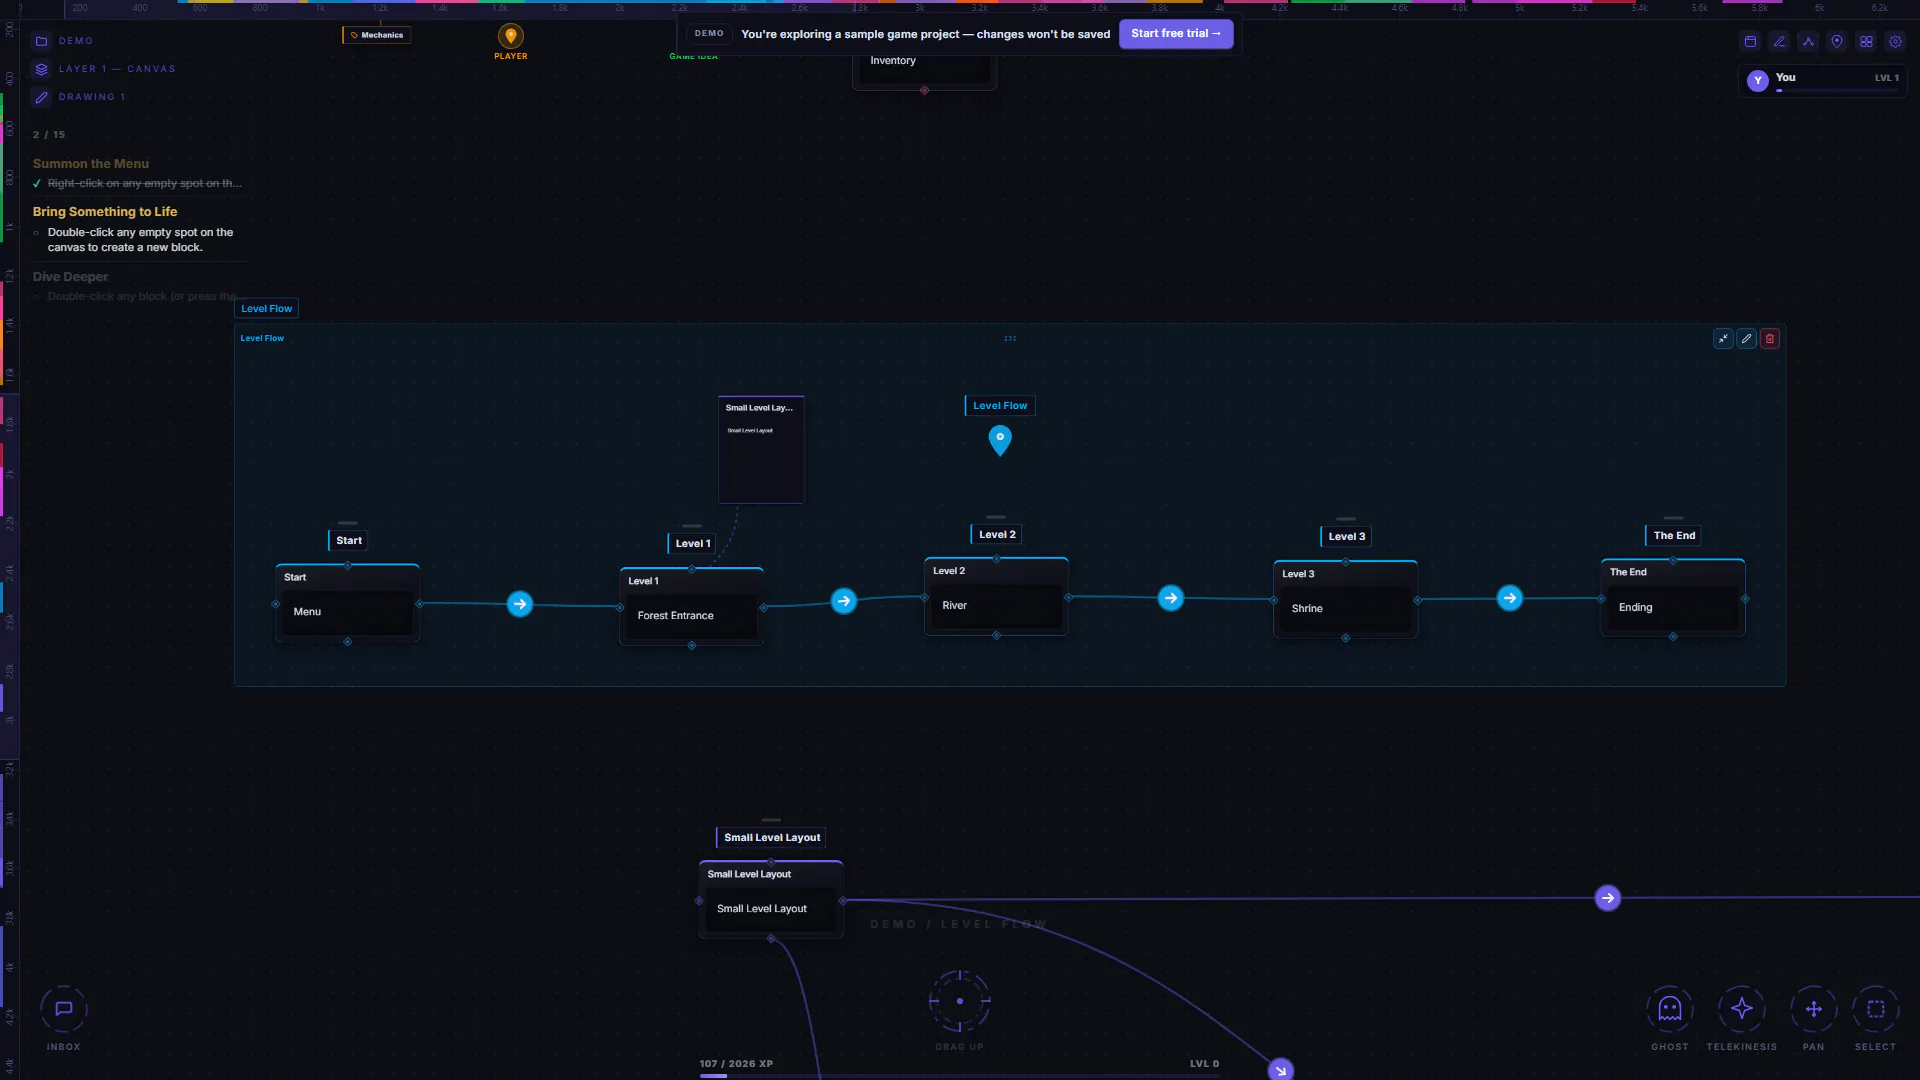The width and height of the screenshot is (1920, 1080).
Task: Click the DEMO badge in the banner
Action: [x=709, y=34]
